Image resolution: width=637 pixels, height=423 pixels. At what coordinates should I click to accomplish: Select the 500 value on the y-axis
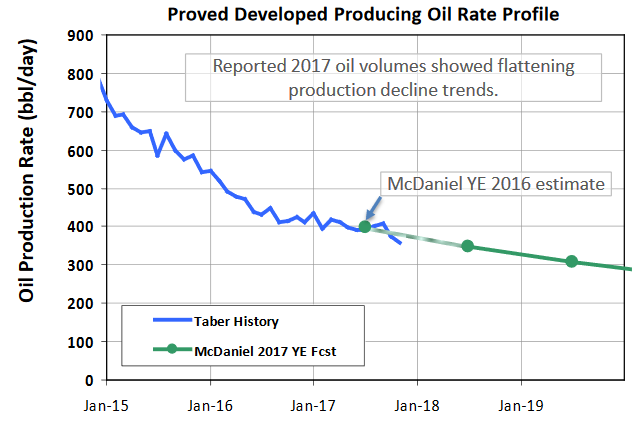78,189
